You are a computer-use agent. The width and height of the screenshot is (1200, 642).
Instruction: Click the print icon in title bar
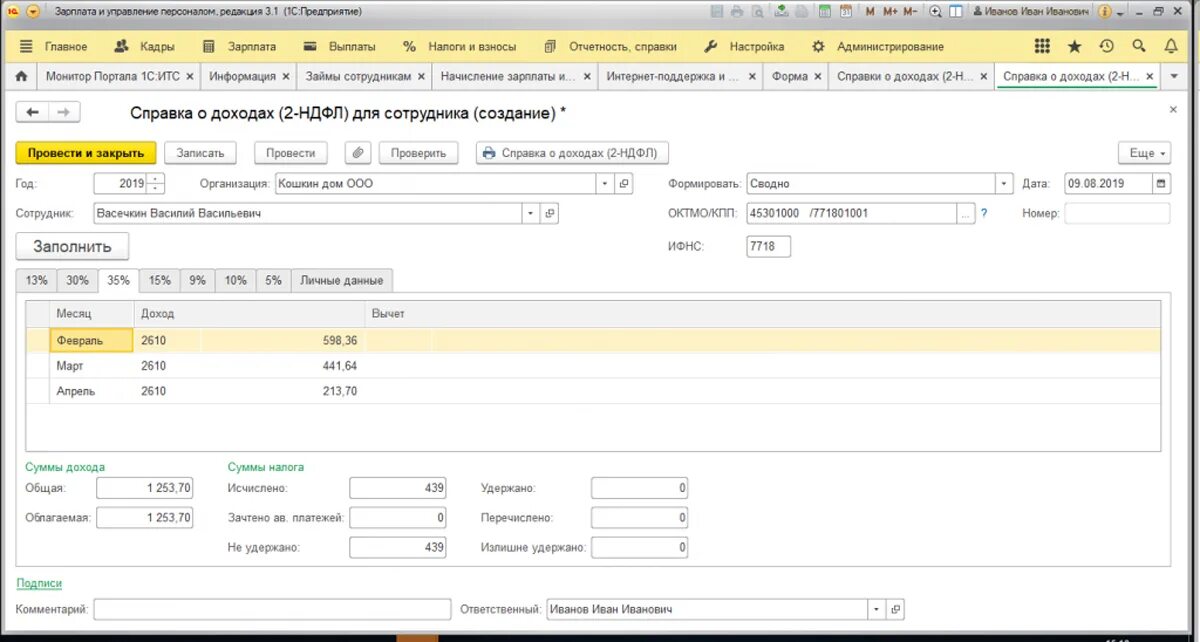[737, 9]
